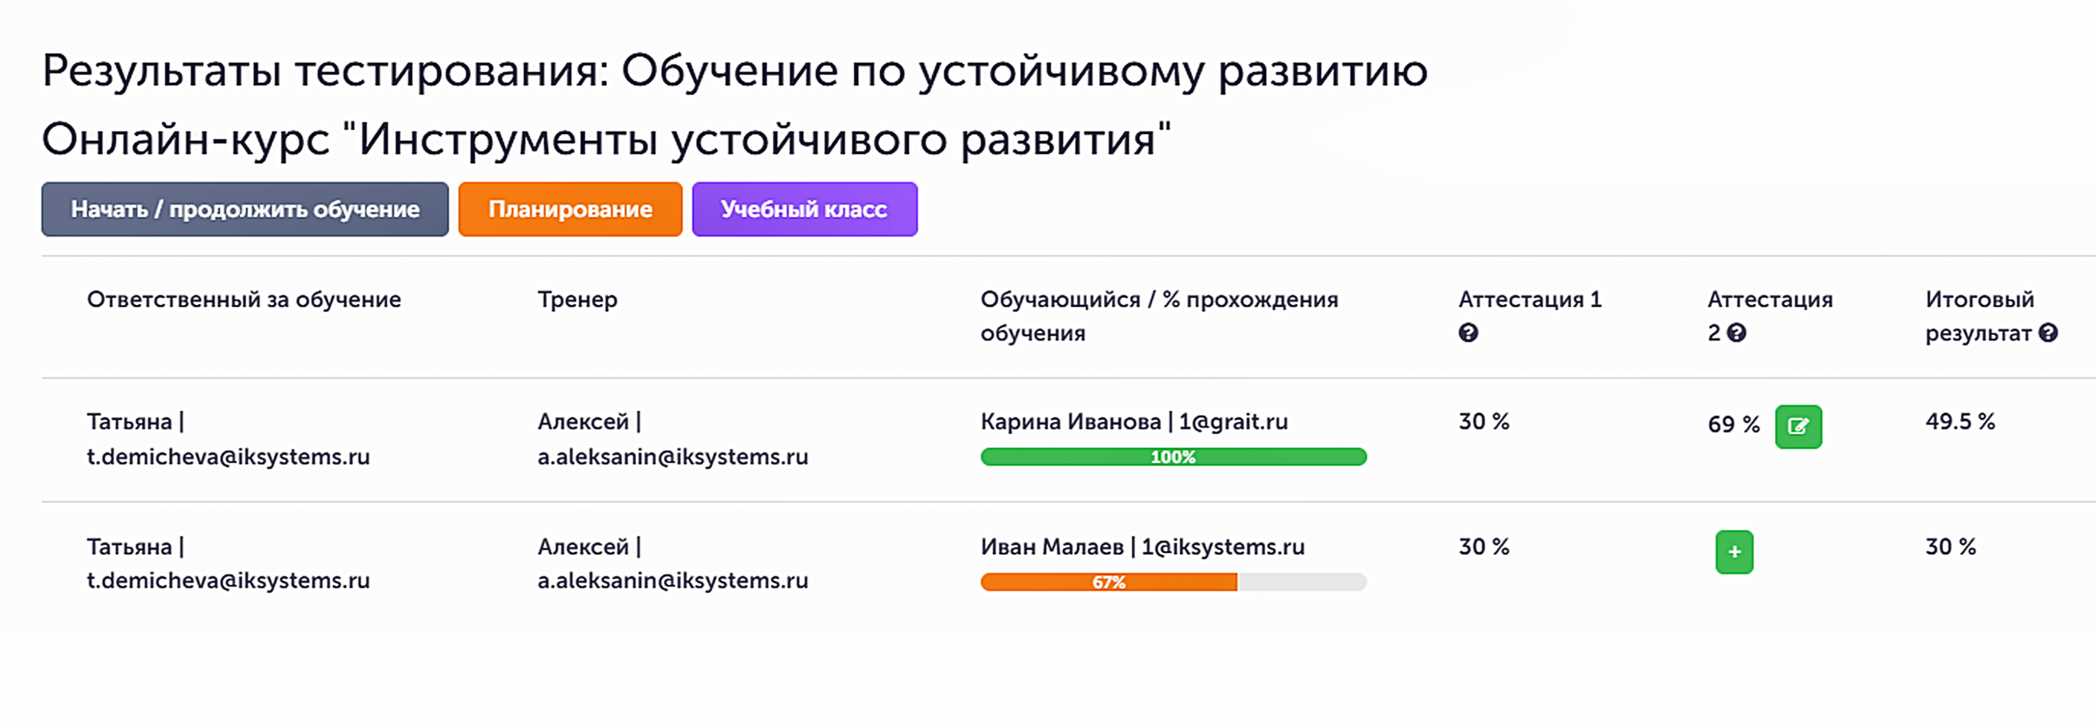2096x721 pixels.
Task: Click the Обучающийся / % прохождения header
Action: [1159, 316]
